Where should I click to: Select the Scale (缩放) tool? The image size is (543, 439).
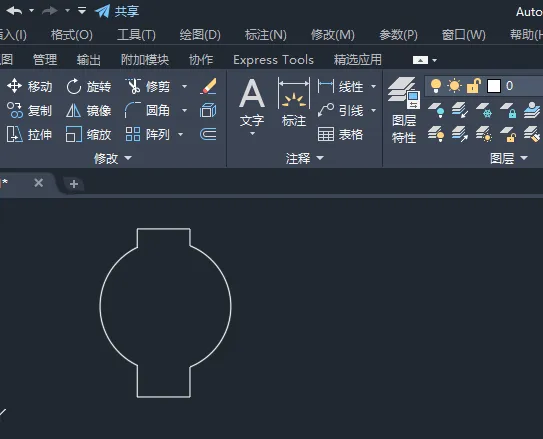(89, 134)
